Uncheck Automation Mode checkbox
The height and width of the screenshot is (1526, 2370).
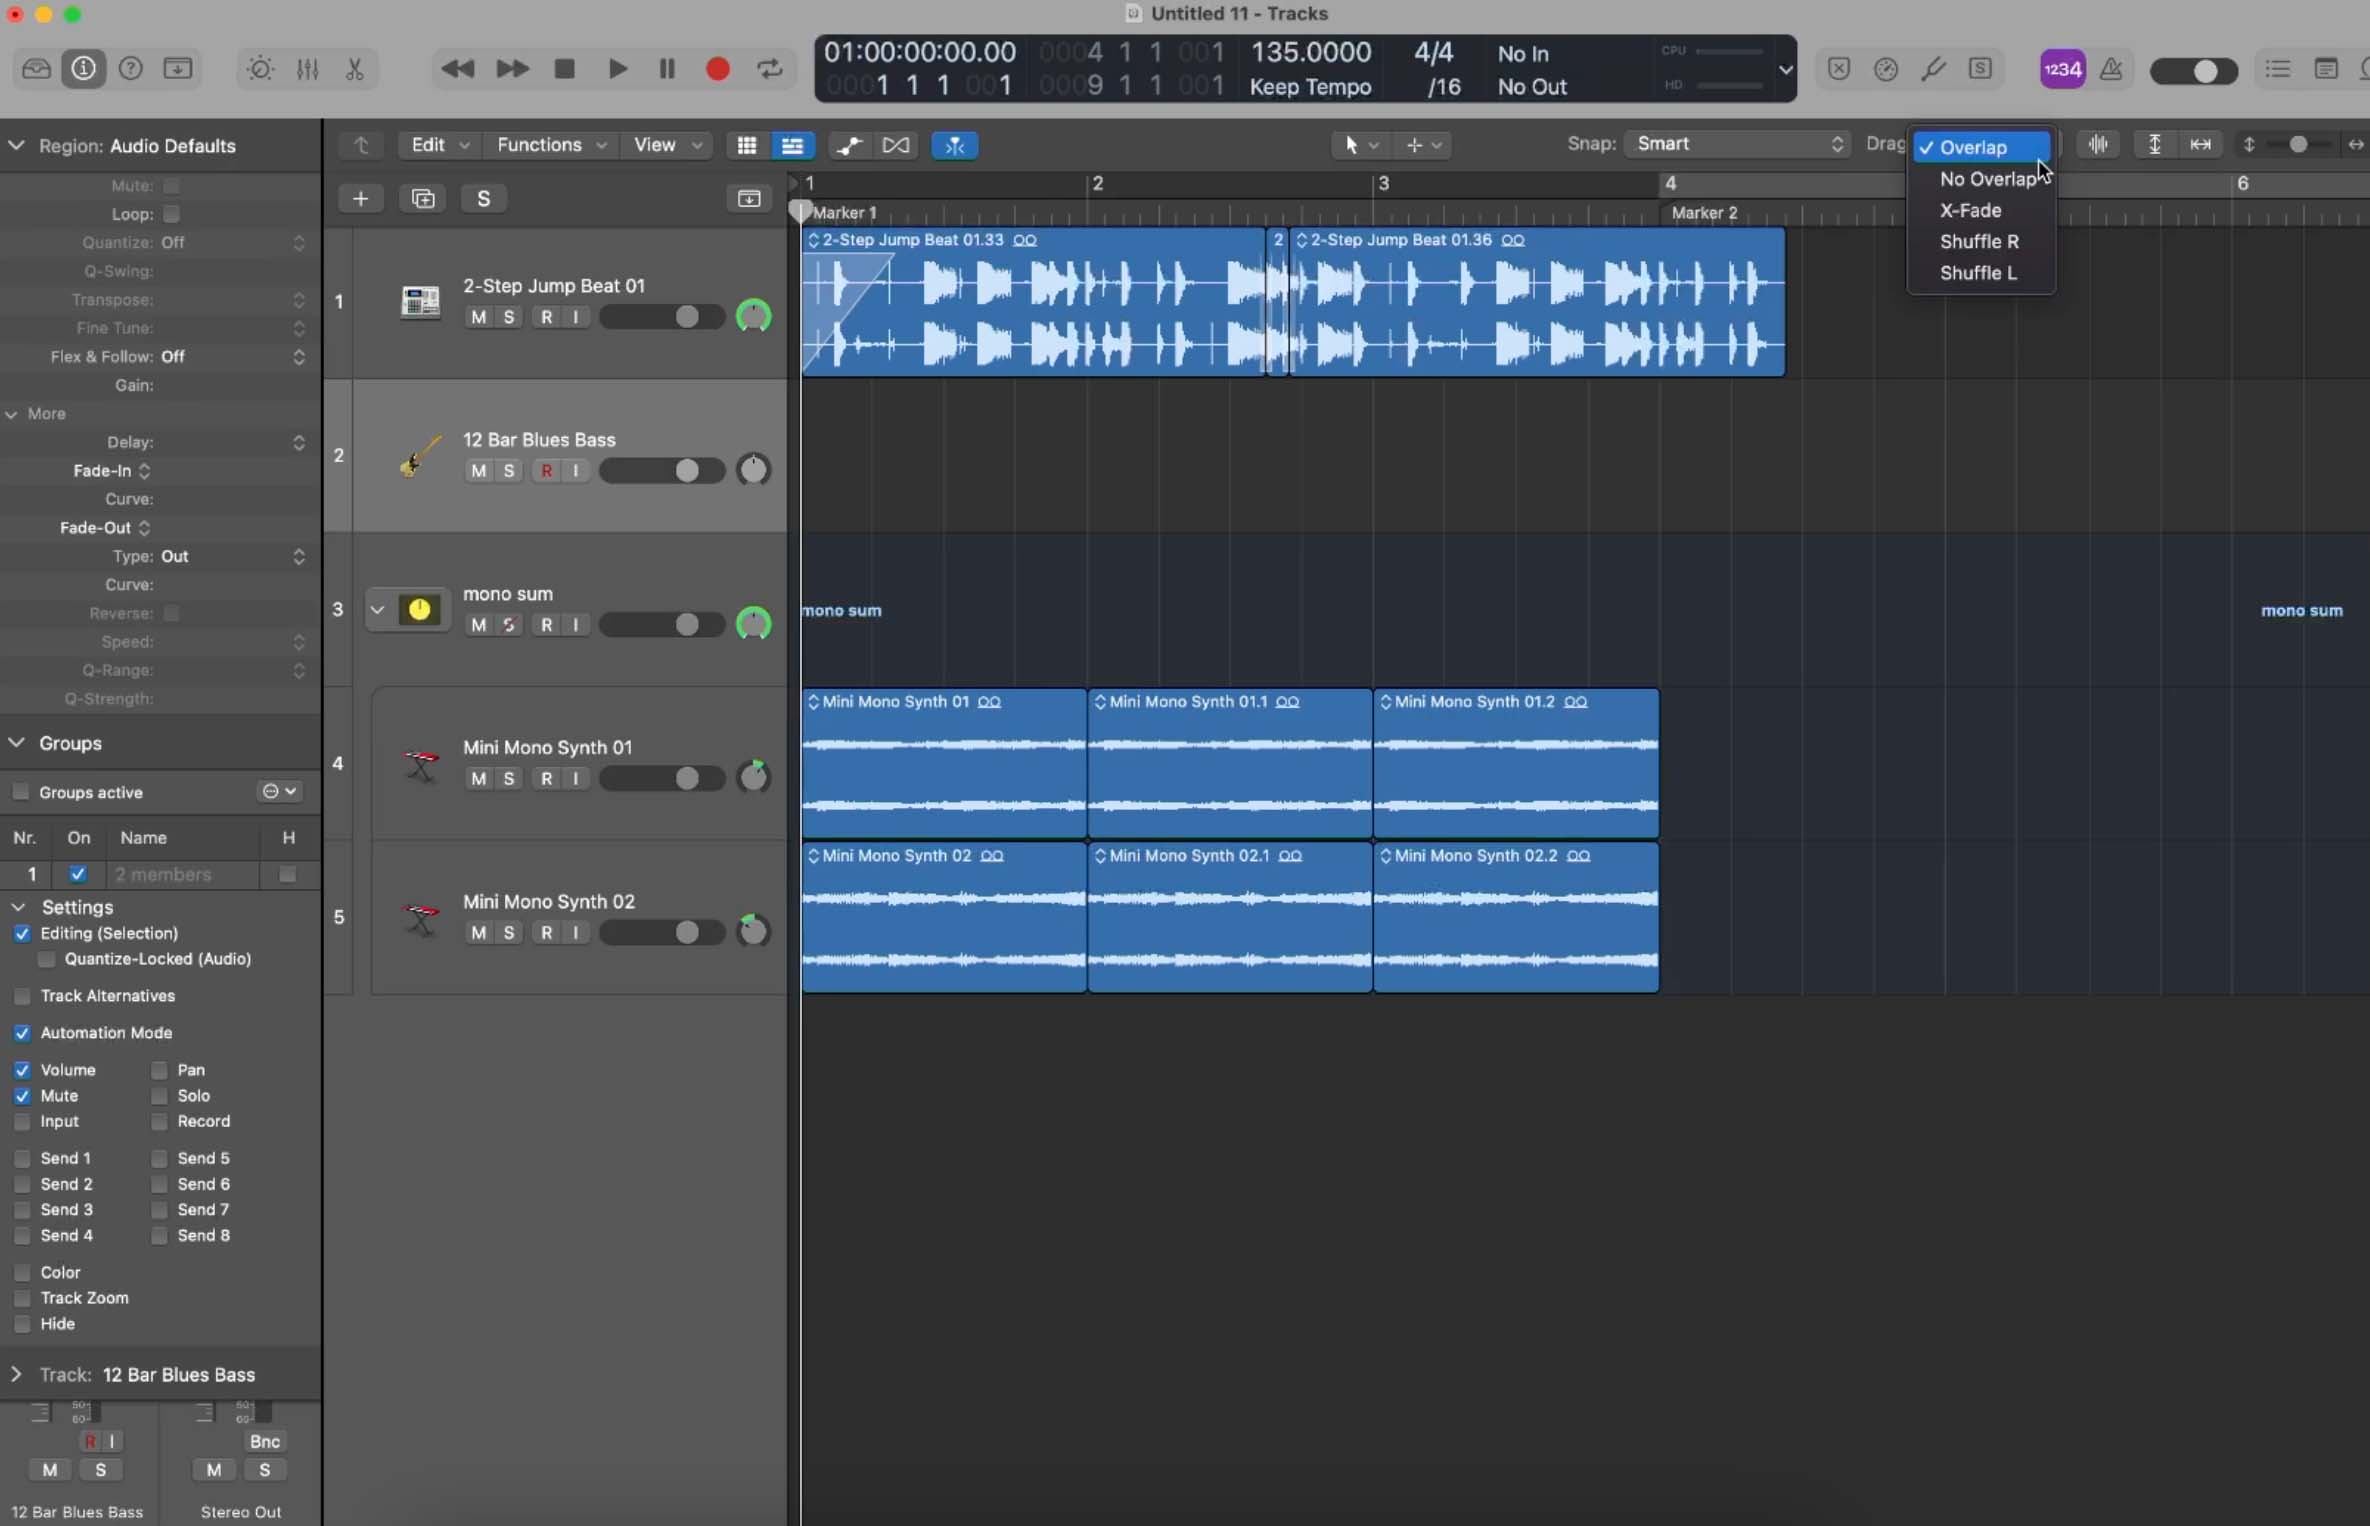22,1033
